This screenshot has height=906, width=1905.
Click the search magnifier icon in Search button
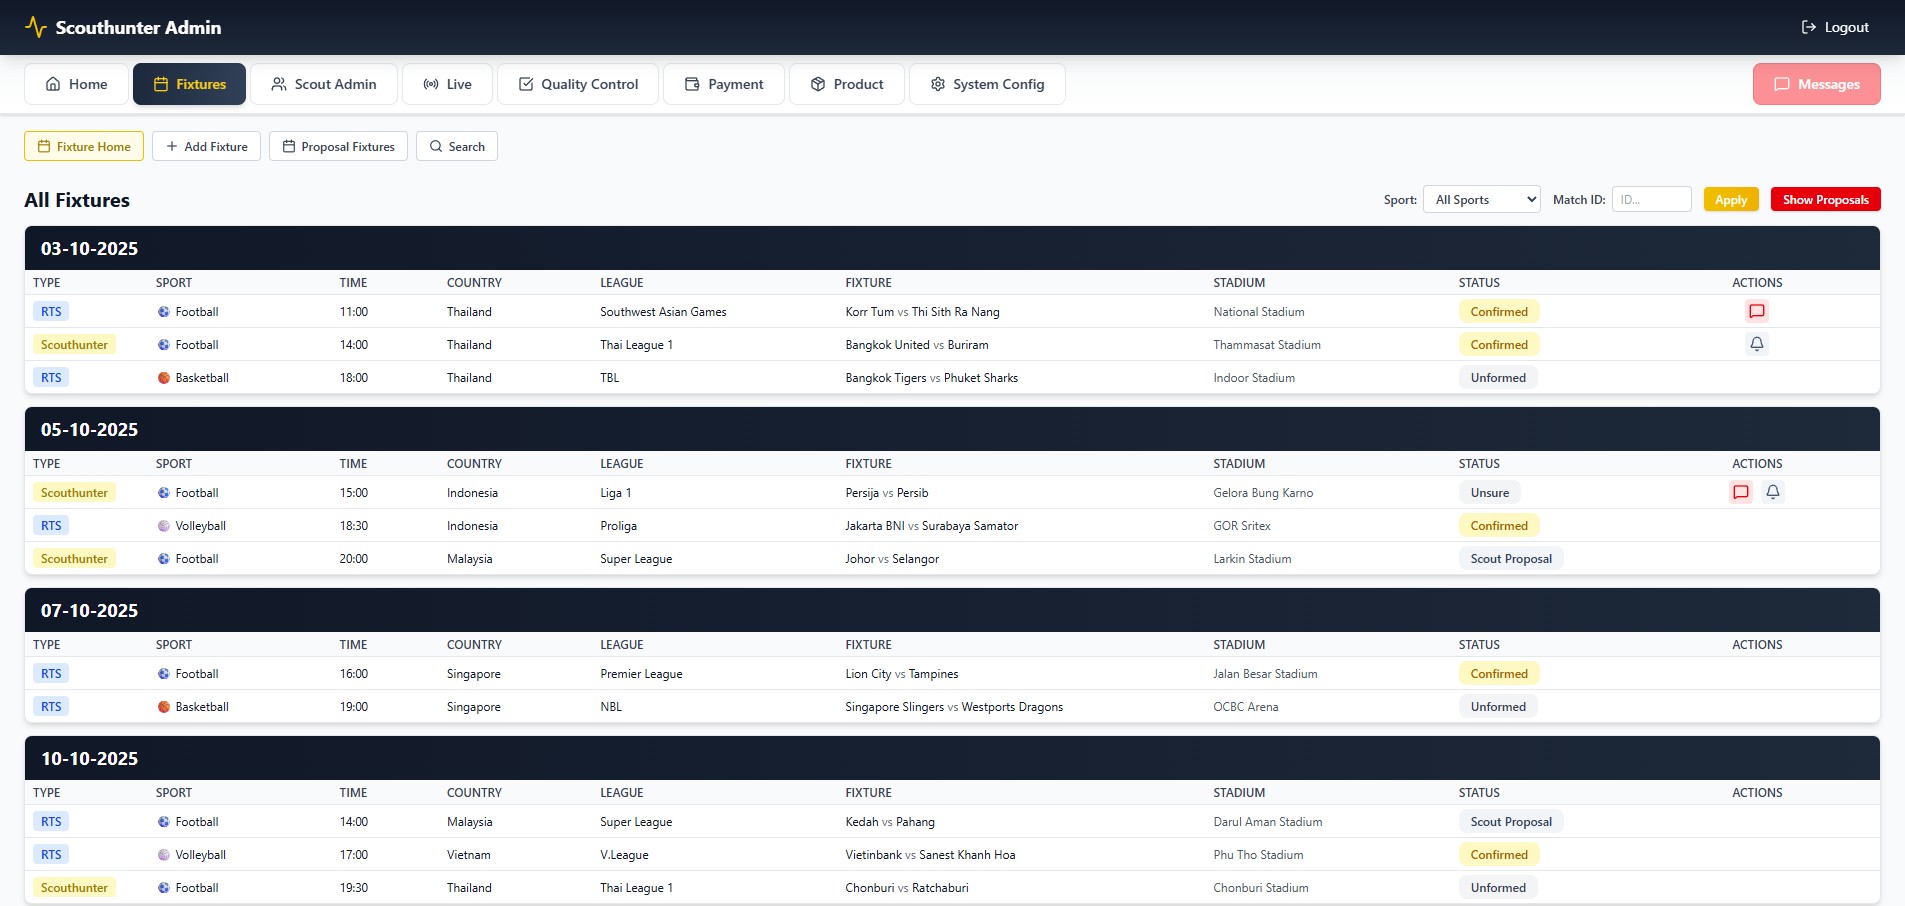(x=436, y=146)
